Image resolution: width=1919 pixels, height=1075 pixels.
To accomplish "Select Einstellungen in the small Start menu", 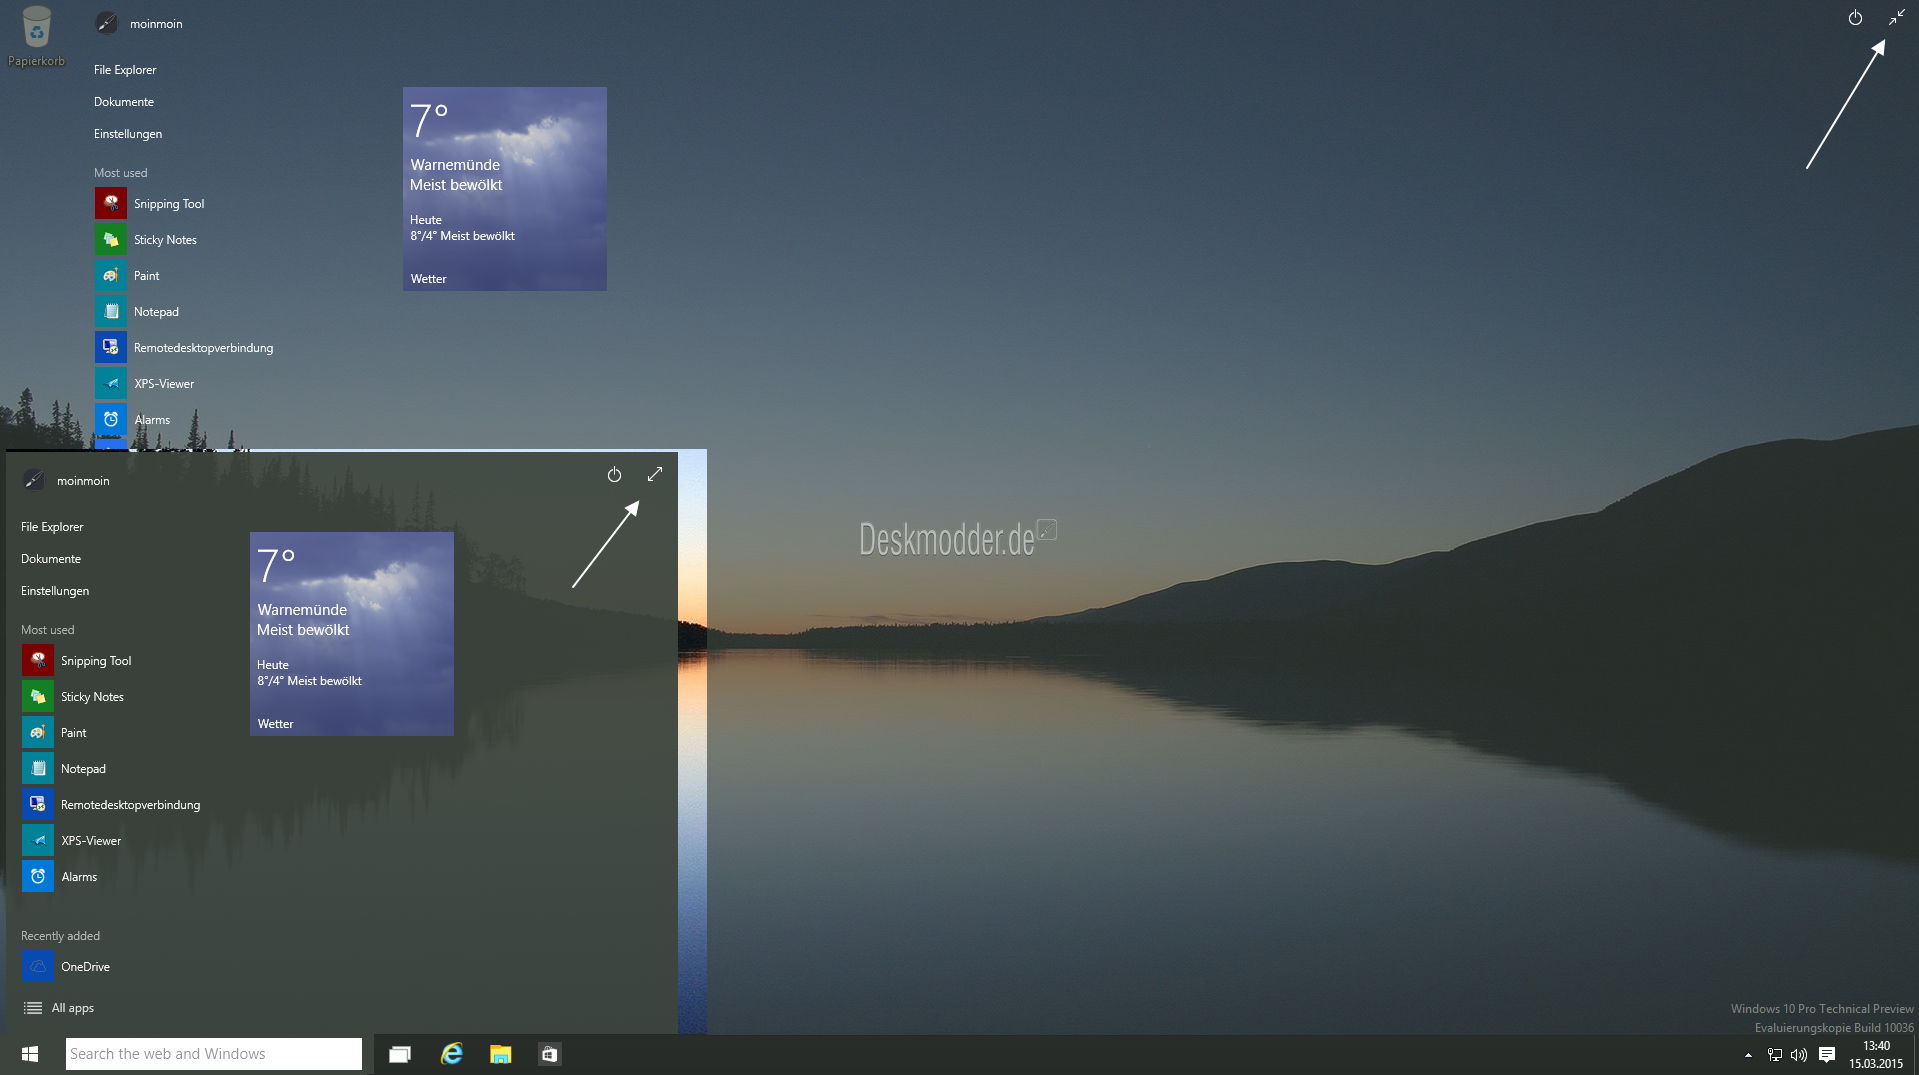I will (x=55, y=591).
